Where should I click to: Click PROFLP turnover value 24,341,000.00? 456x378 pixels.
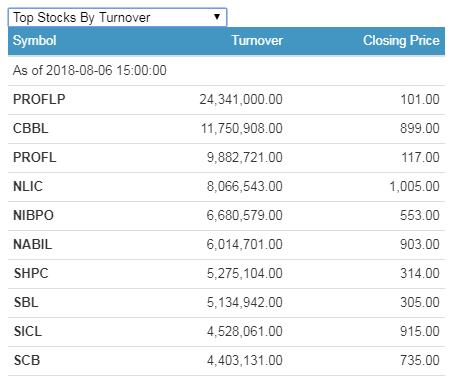241,99
